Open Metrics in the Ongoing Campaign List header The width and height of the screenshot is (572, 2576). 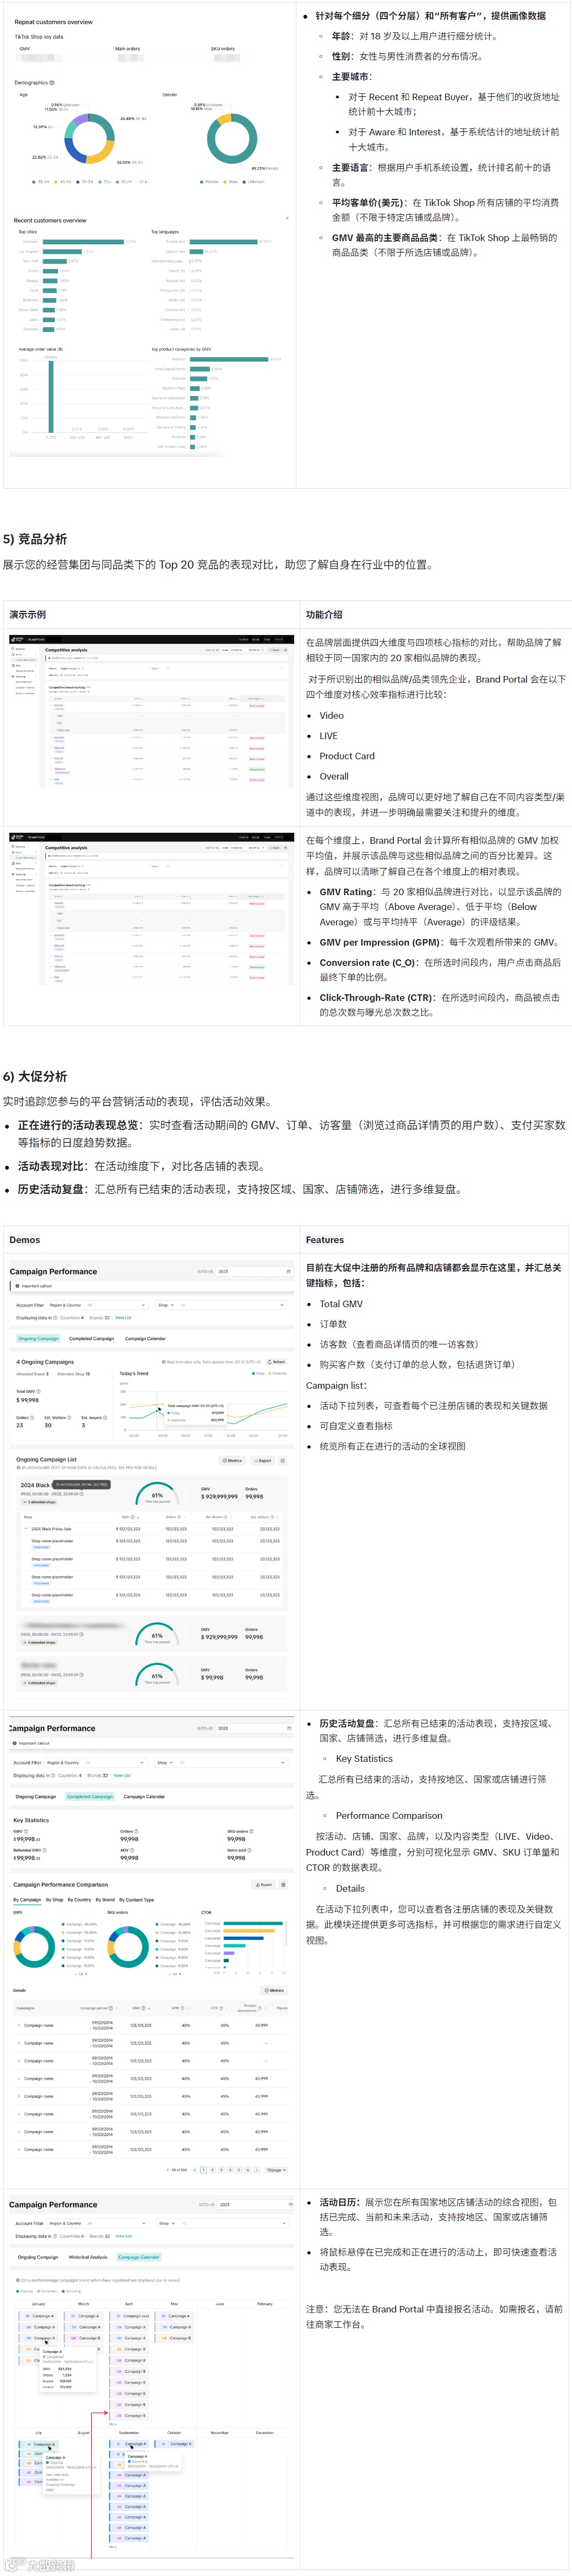(x=232, y=1460)
